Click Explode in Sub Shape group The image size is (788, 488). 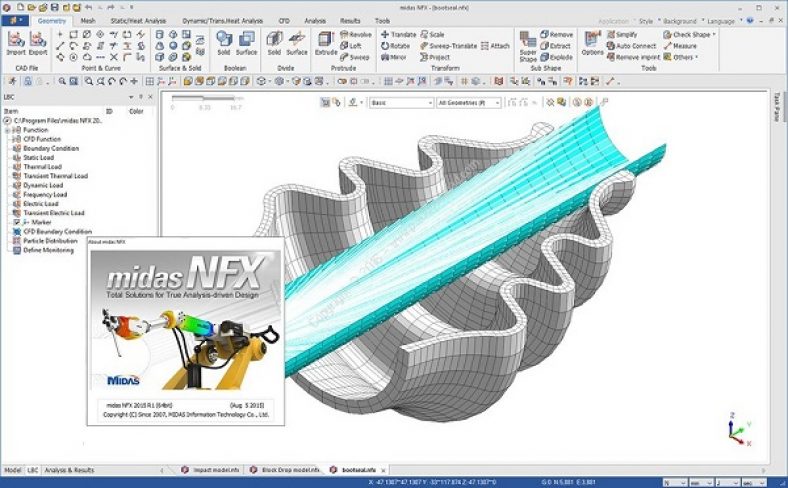click(x=556, y=57)
